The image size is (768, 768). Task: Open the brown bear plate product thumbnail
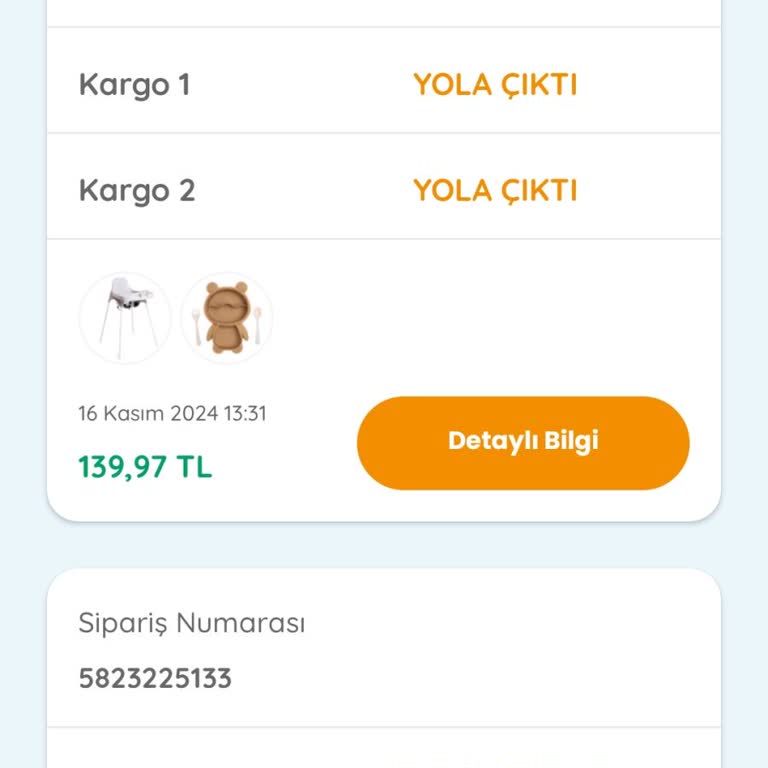click(x=227, y=318)
